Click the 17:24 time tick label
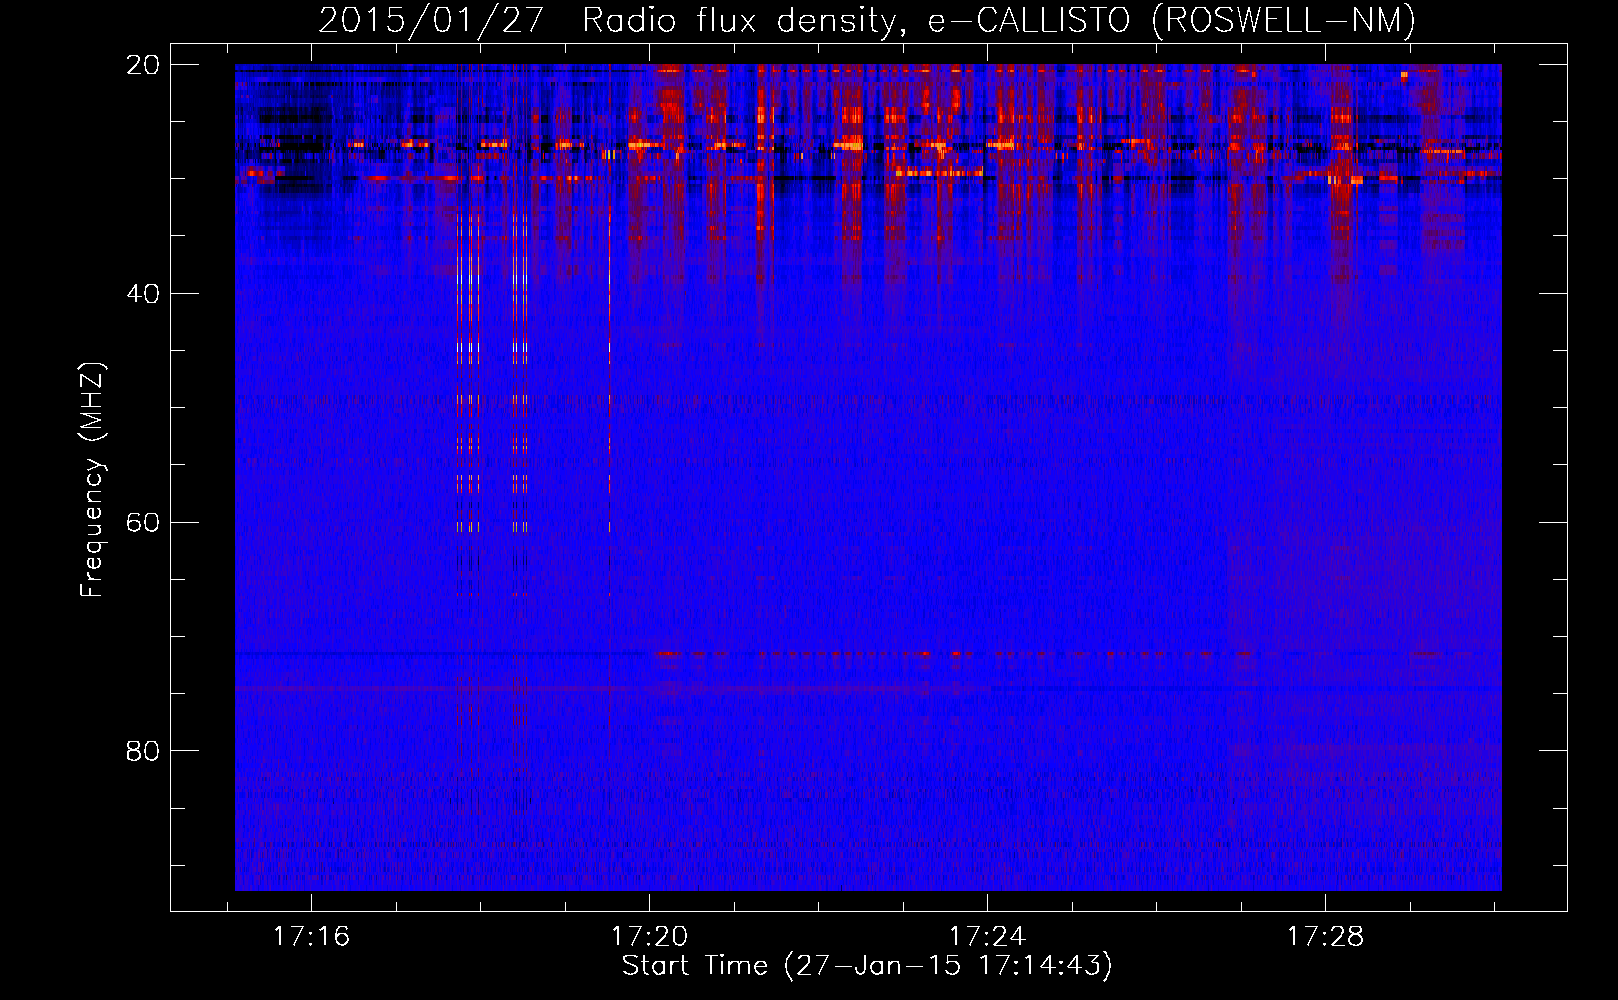1618x1000 pixels. click(987, 937)
